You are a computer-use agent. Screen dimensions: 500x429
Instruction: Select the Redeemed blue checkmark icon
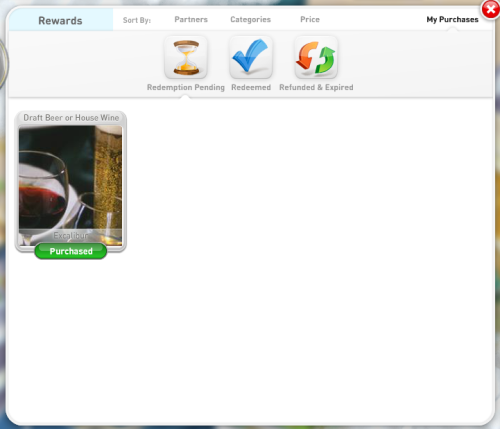(251, 57)
